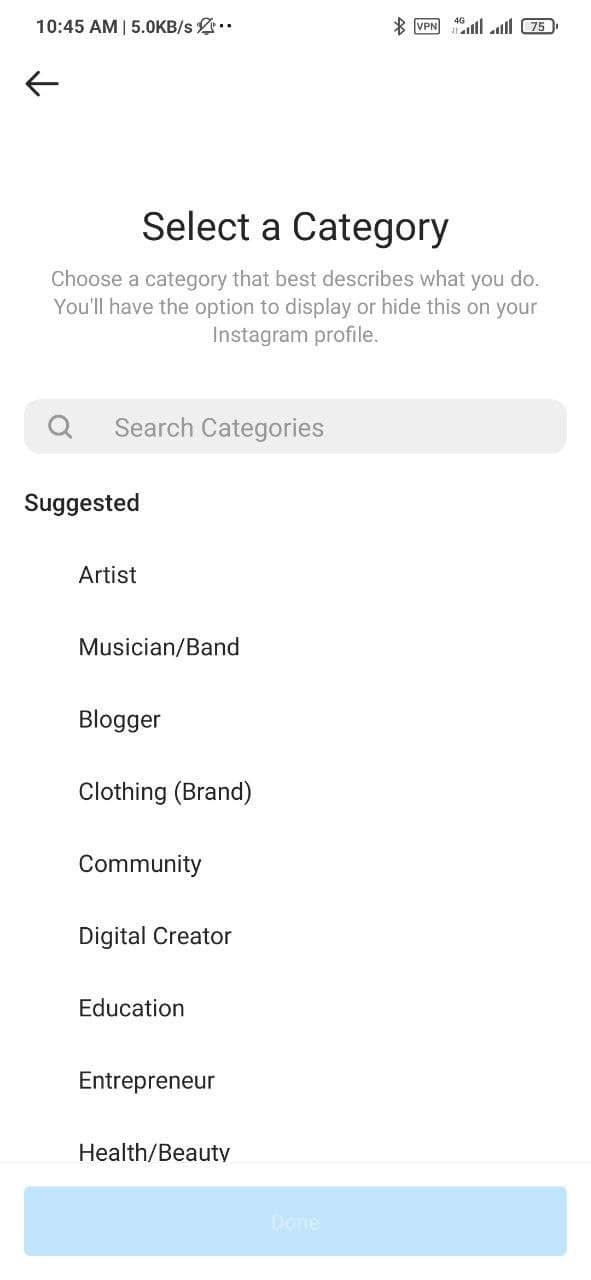
Task: Choose Musician/Band category
Action: [x=159, y=647]
